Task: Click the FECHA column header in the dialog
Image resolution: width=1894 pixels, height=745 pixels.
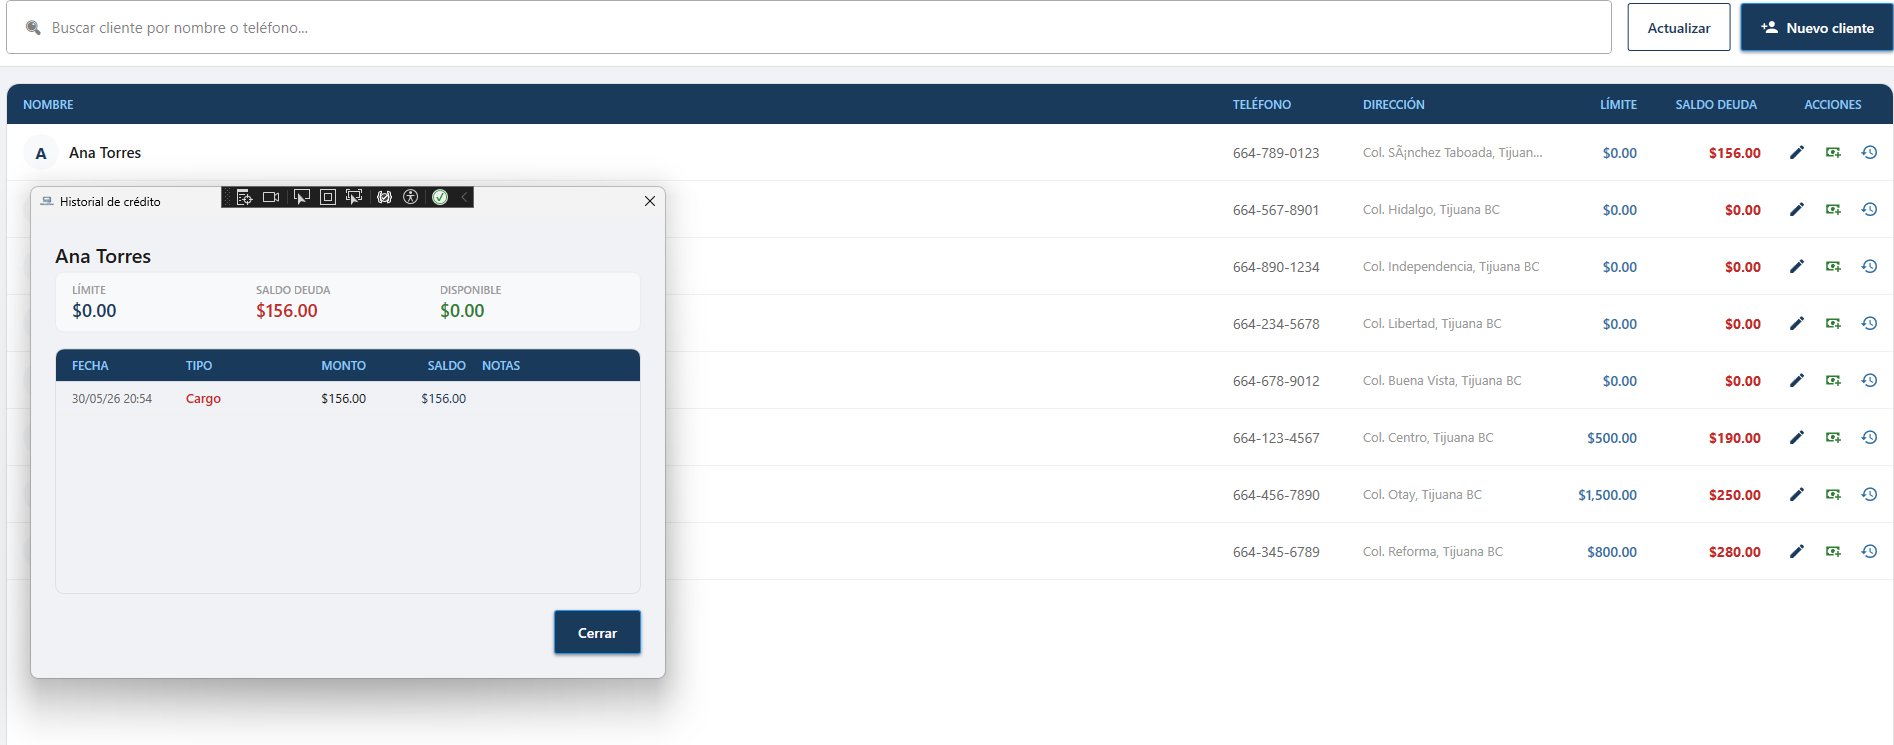Action: (90, 366)
